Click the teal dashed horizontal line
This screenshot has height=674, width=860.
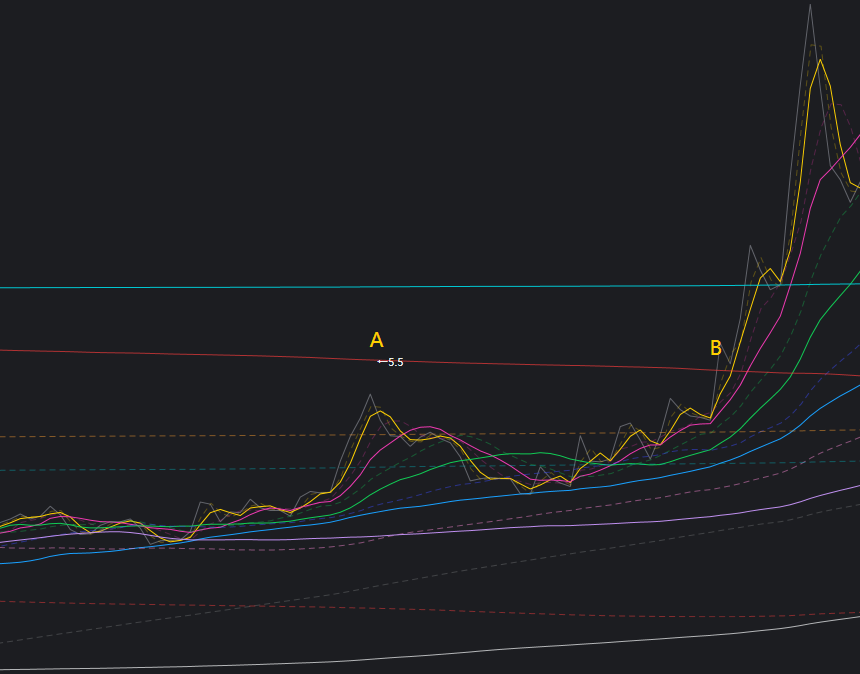click(200, 469)
